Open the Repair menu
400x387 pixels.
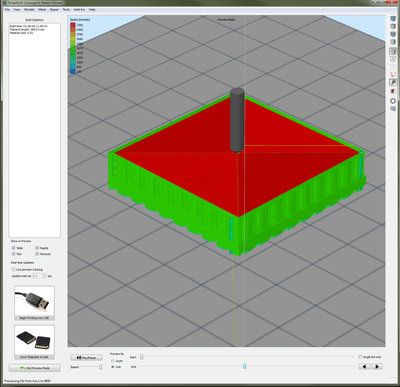coord(54,10)
